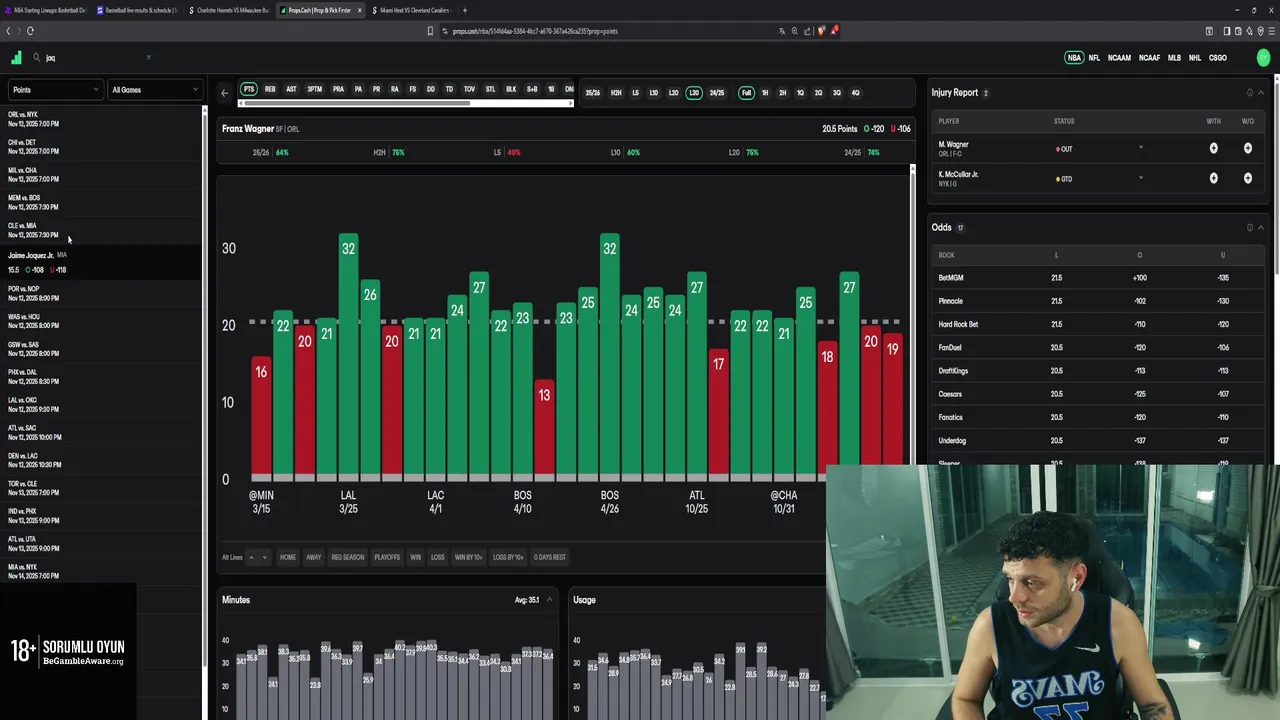Open the All Games dropdown

(x=155, y=90)
